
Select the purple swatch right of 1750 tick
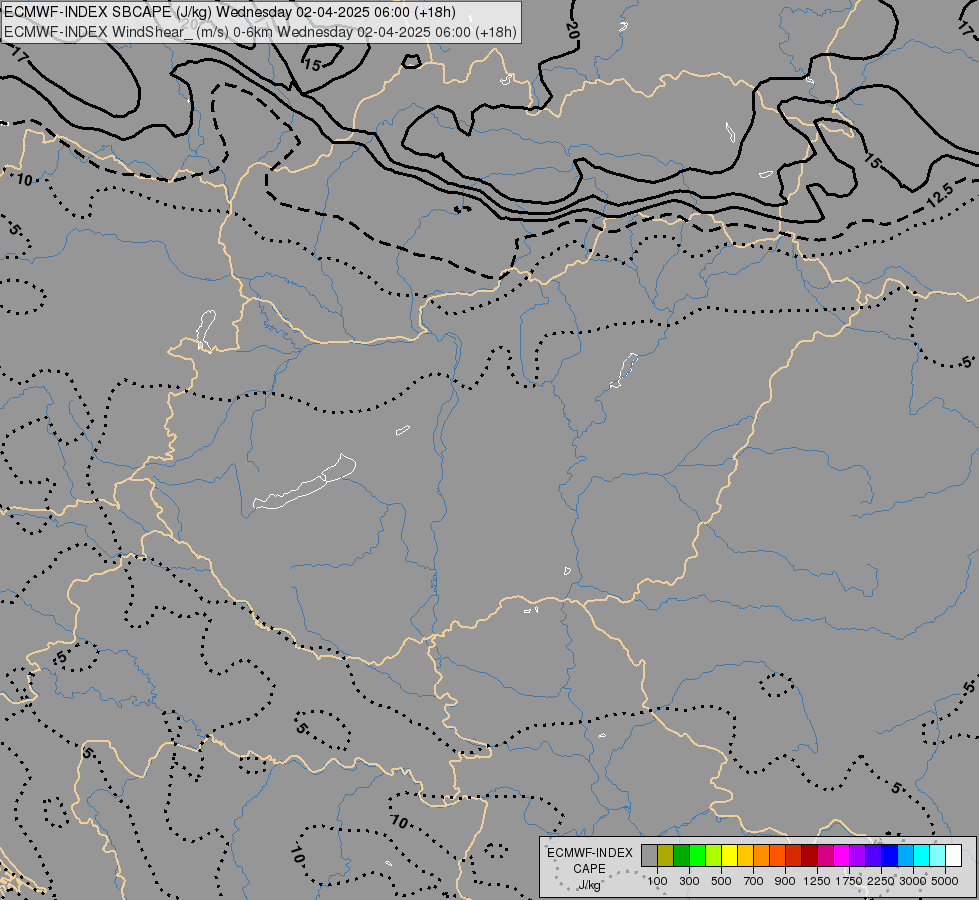tap(857, 855)
